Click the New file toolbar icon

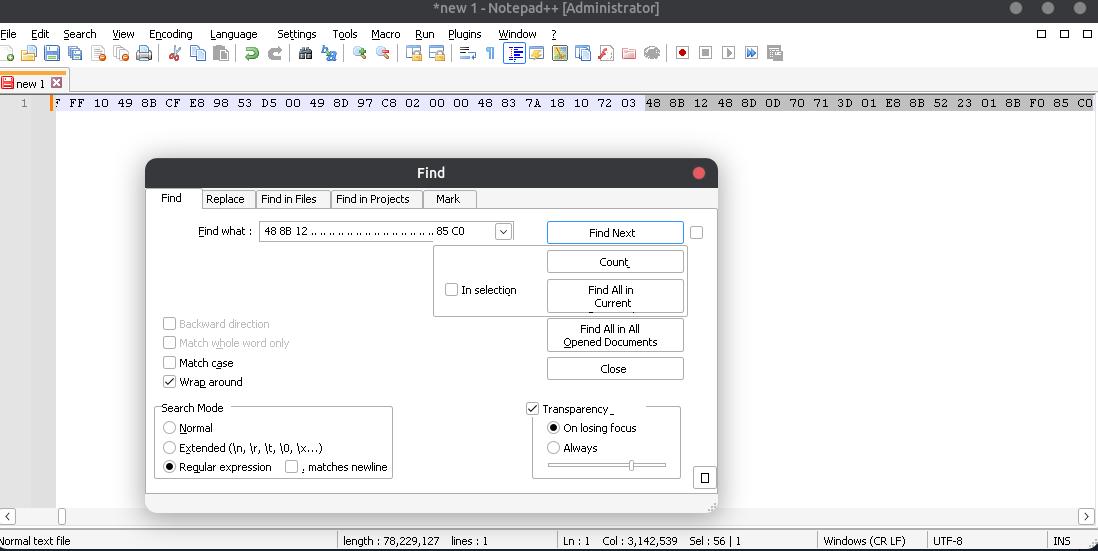pos(7,53)
